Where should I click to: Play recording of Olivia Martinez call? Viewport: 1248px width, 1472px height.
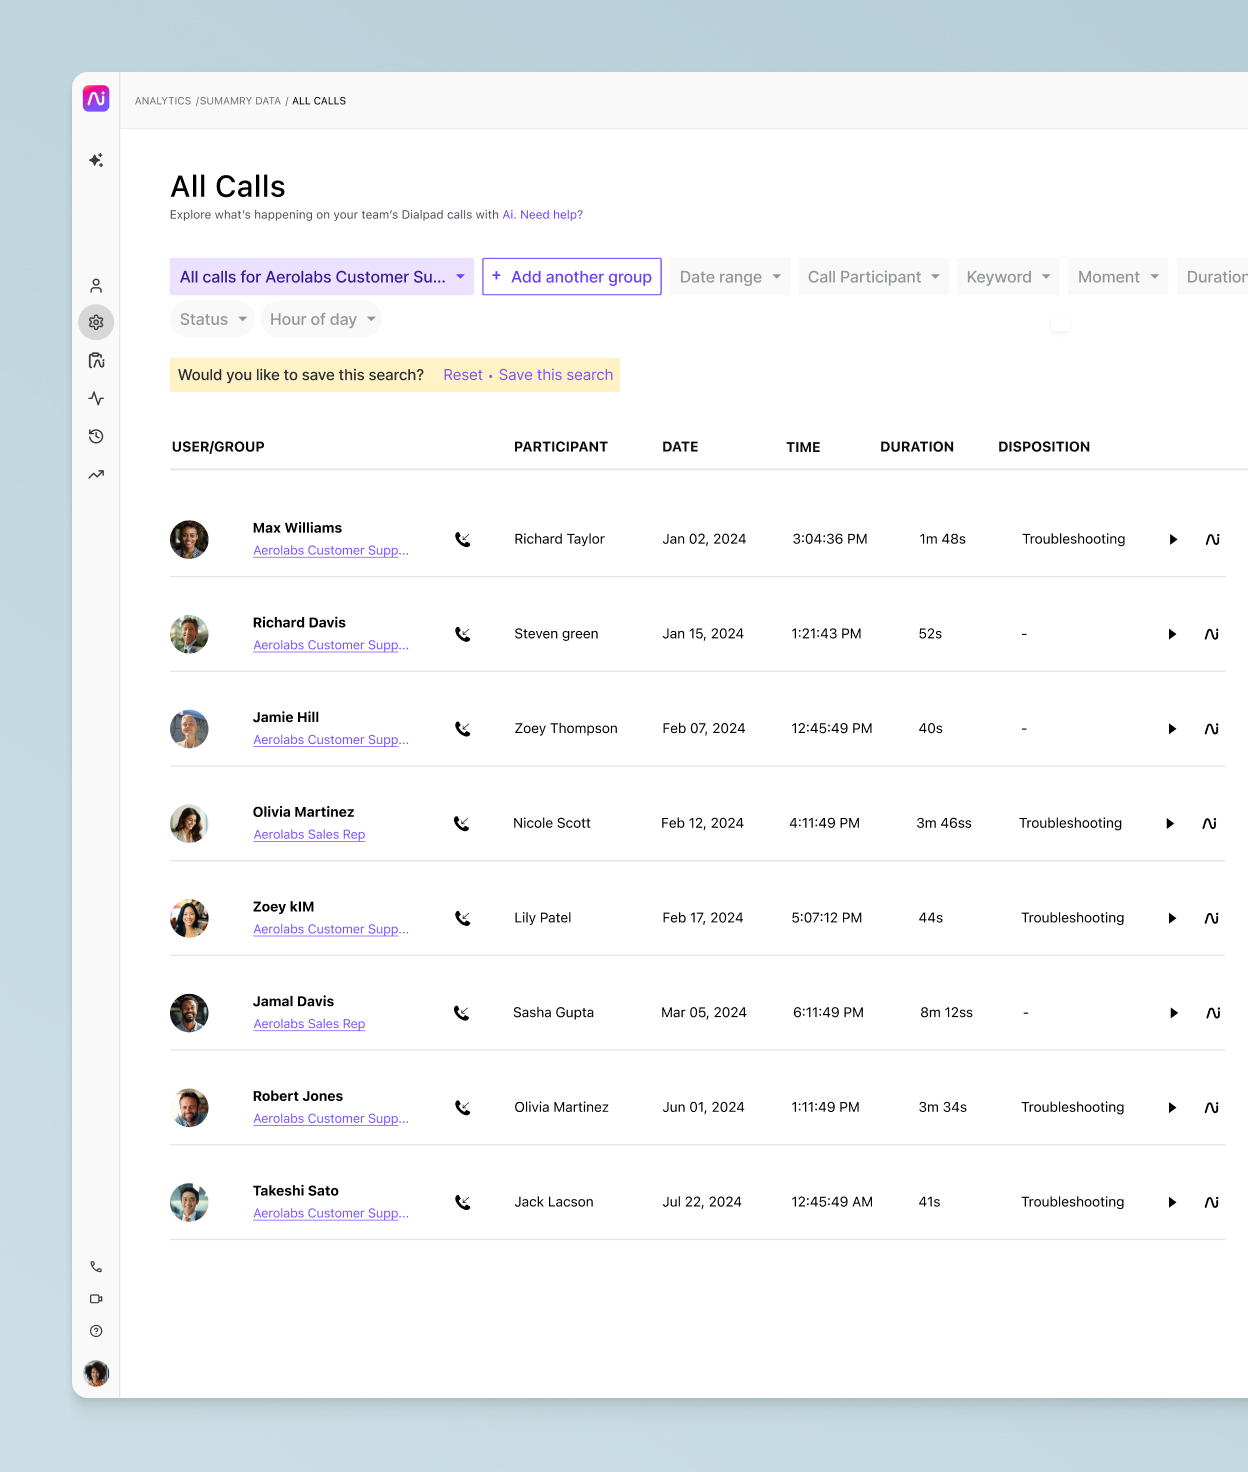tap(1170, 824)
